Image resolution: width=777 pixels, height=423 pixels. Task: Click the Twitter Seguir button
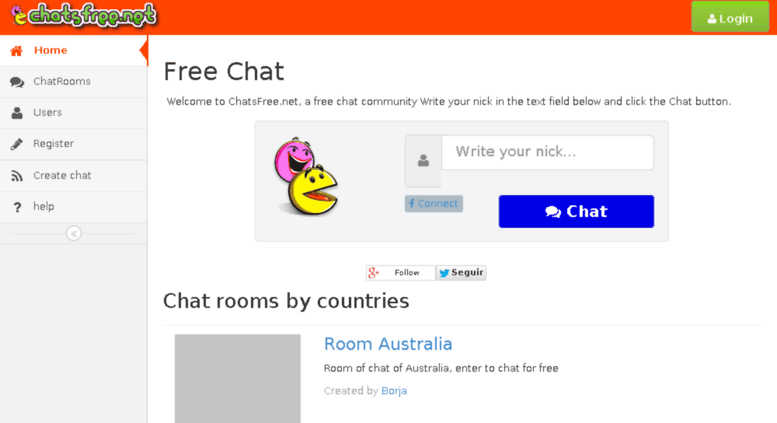461,272
